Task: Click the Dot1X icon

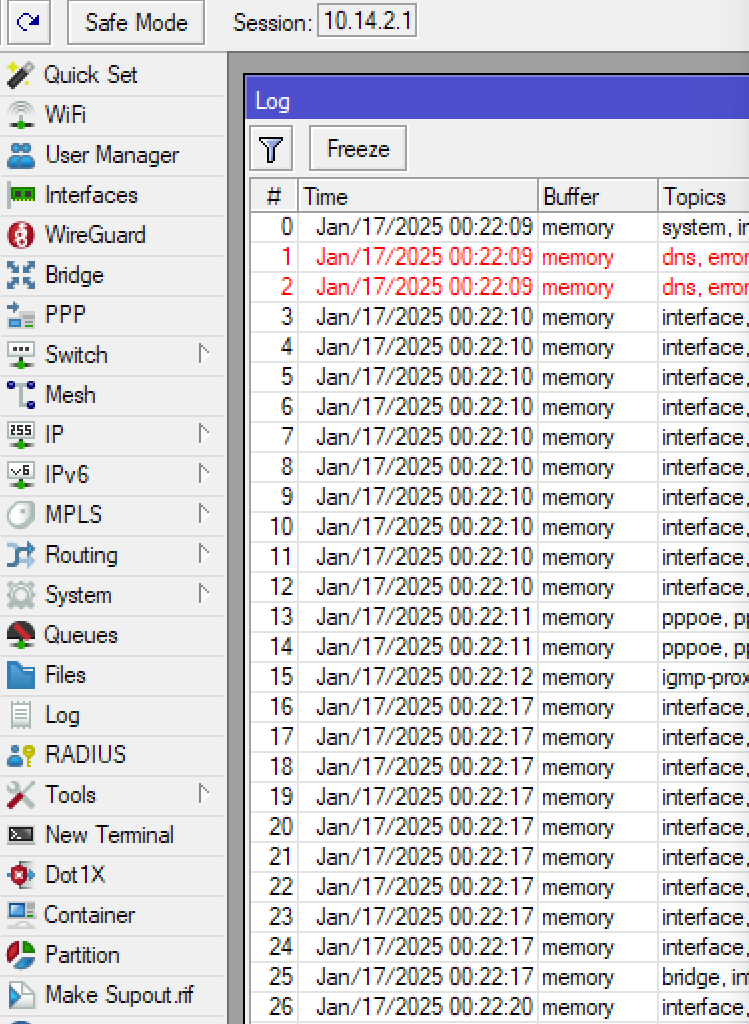Action: [x=21, y=875]
